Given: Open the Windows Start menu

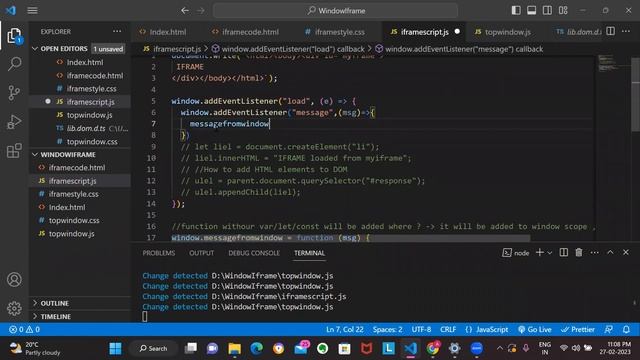Looking at the screenshot, I should click(x=116, y=348).
